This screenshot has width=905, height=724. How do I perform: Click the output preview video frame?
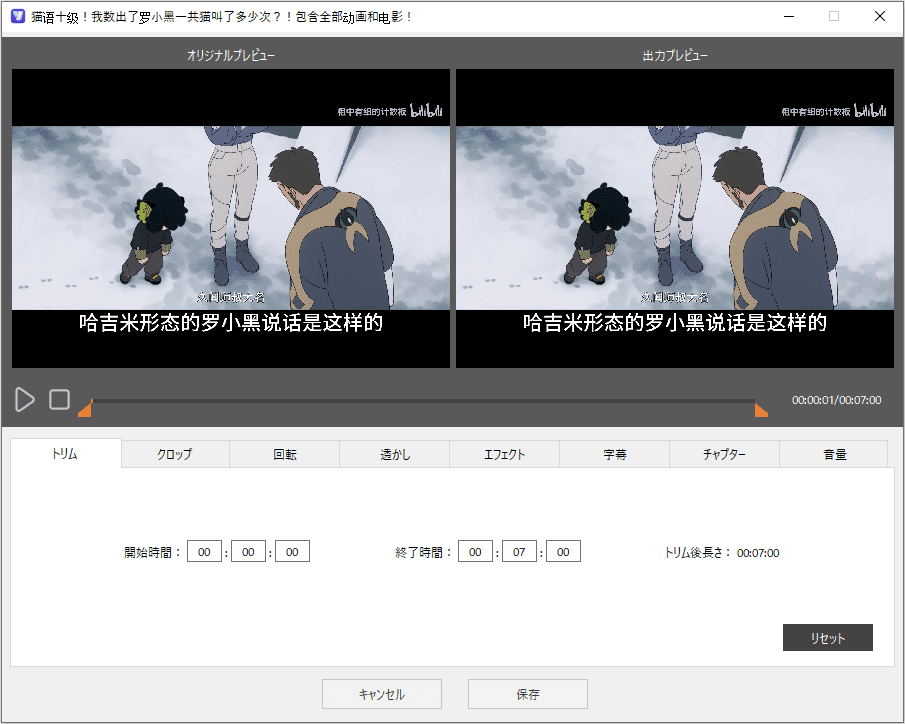point(675,218)
